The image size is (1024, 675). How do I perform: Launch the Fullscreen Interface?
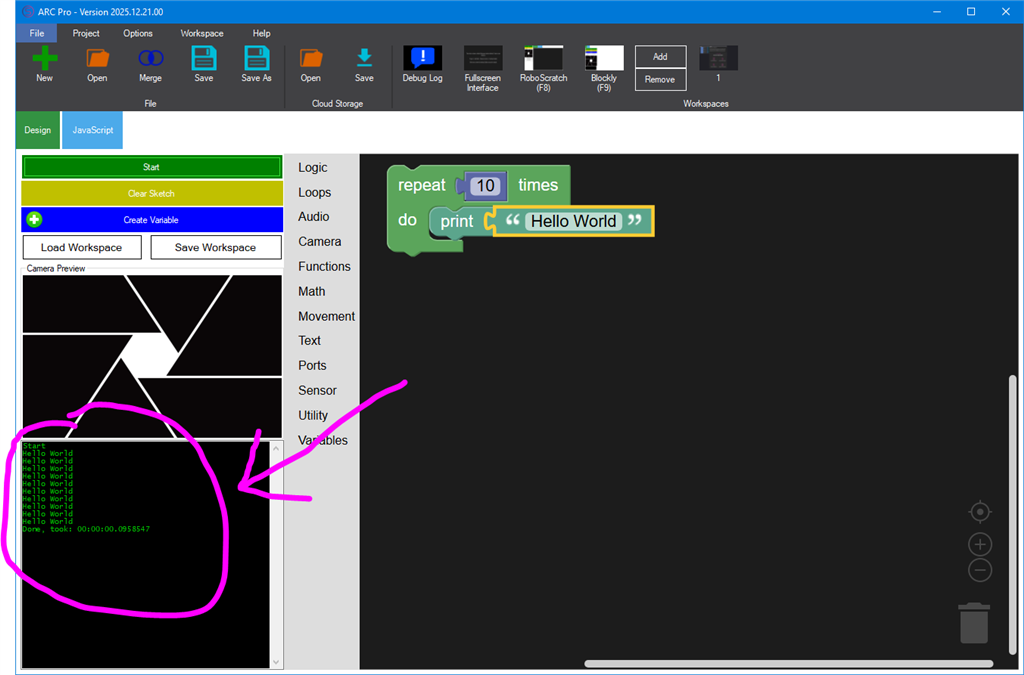click(483, 59)
